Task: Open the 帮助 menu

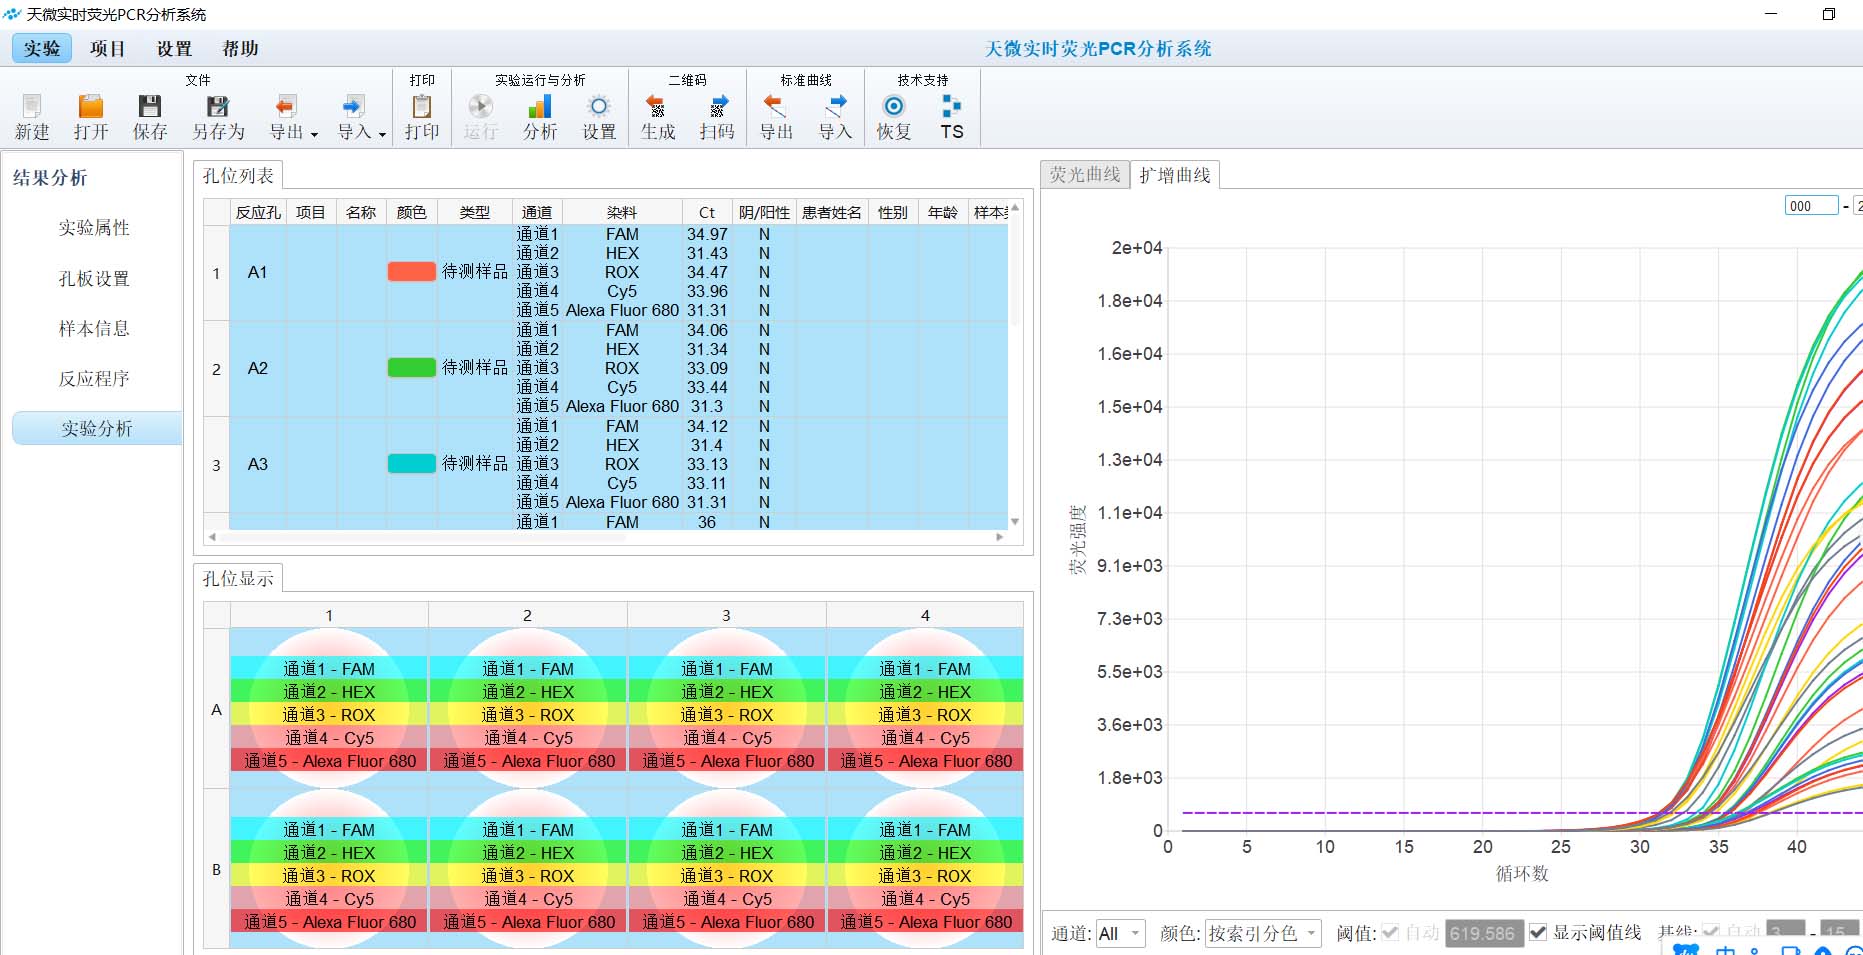Action: (240, 48)
